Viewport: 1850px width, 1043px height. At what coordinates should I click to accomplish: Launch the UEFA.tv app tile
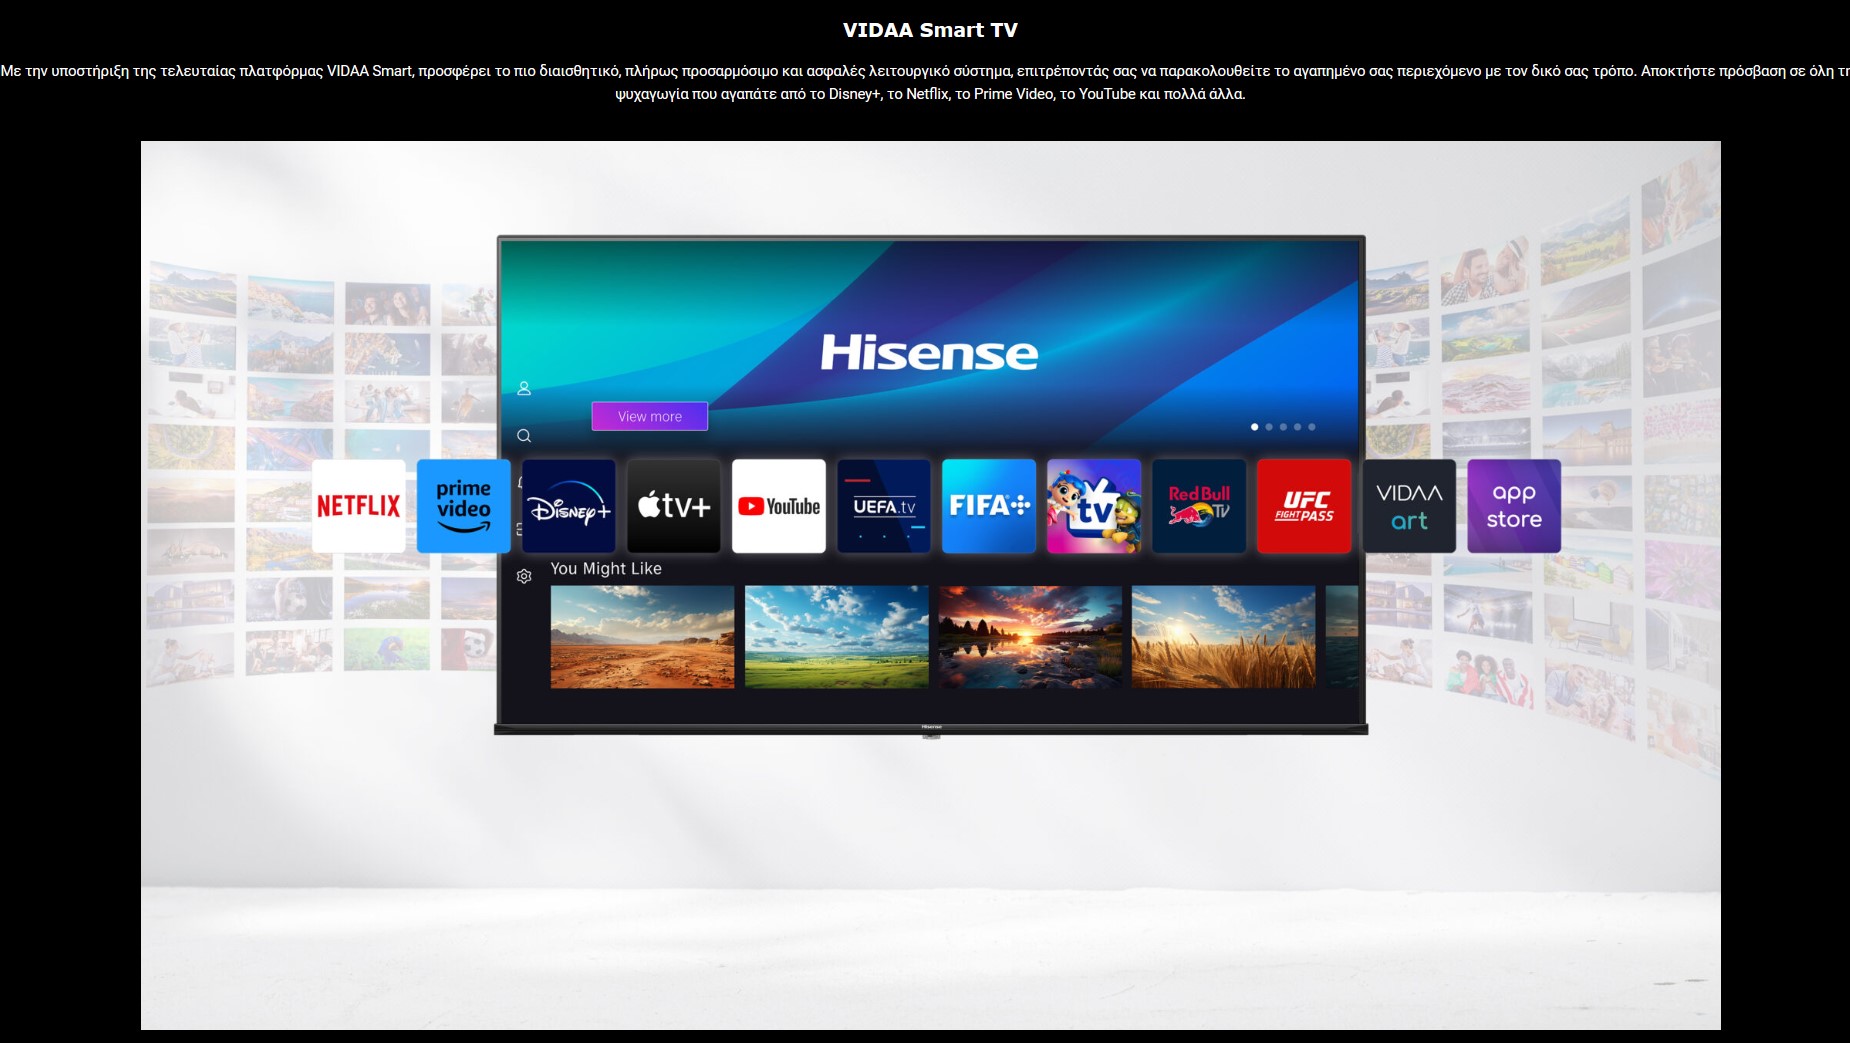(x=884, y=506)
